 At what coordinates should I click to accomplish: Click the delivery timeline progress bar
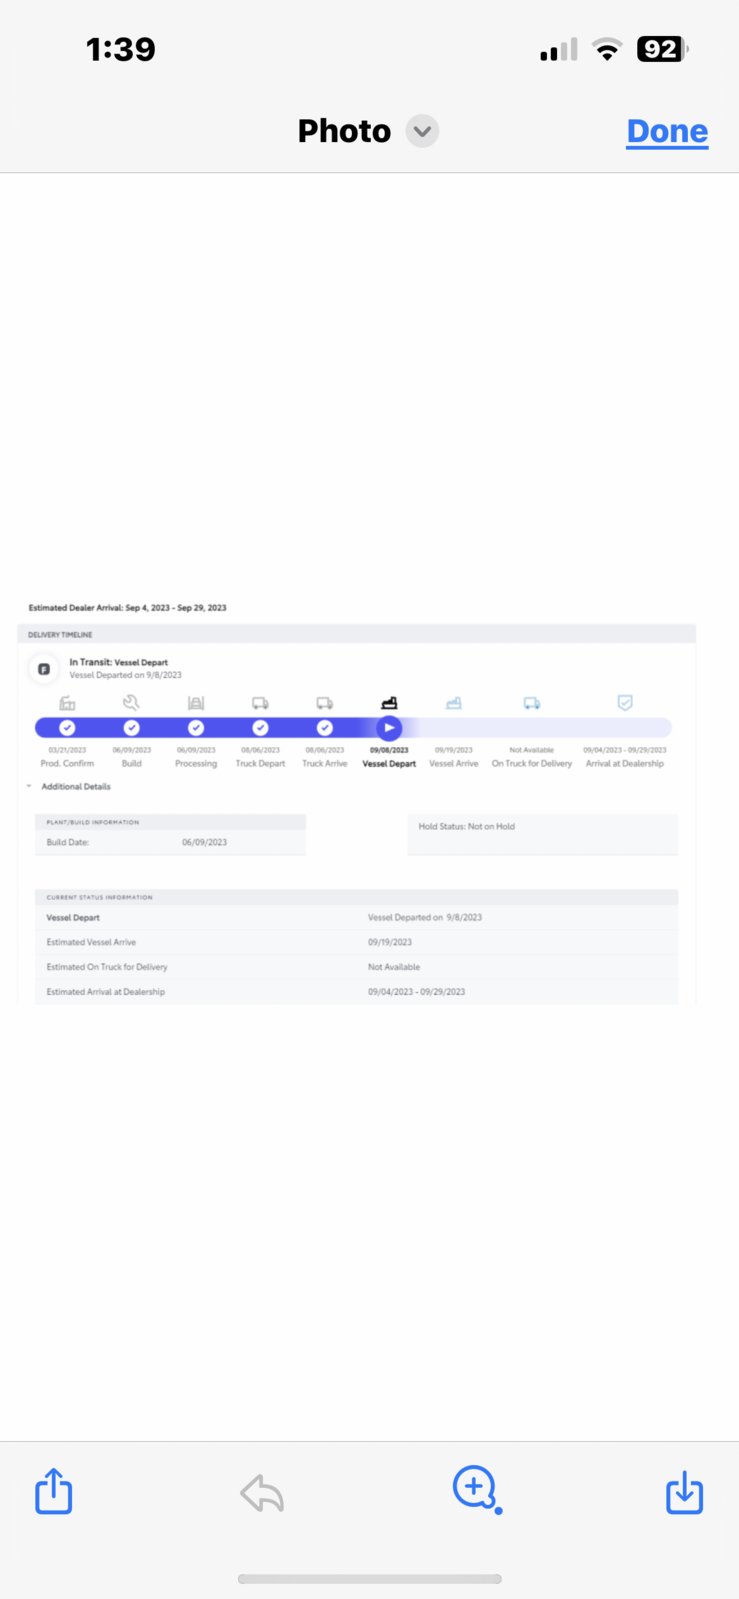pyautogui.click(x=353, y=728)
